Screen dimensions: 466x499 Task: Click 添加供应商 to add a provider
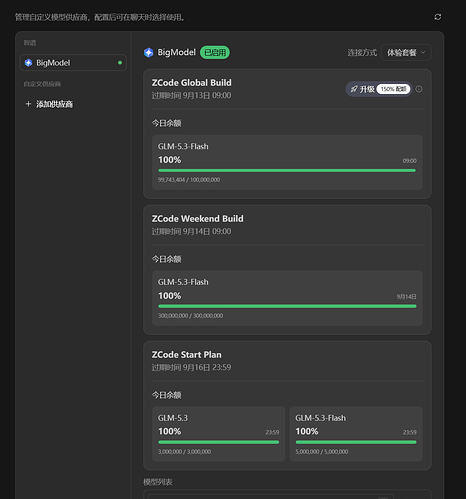(x=54, y=104)
